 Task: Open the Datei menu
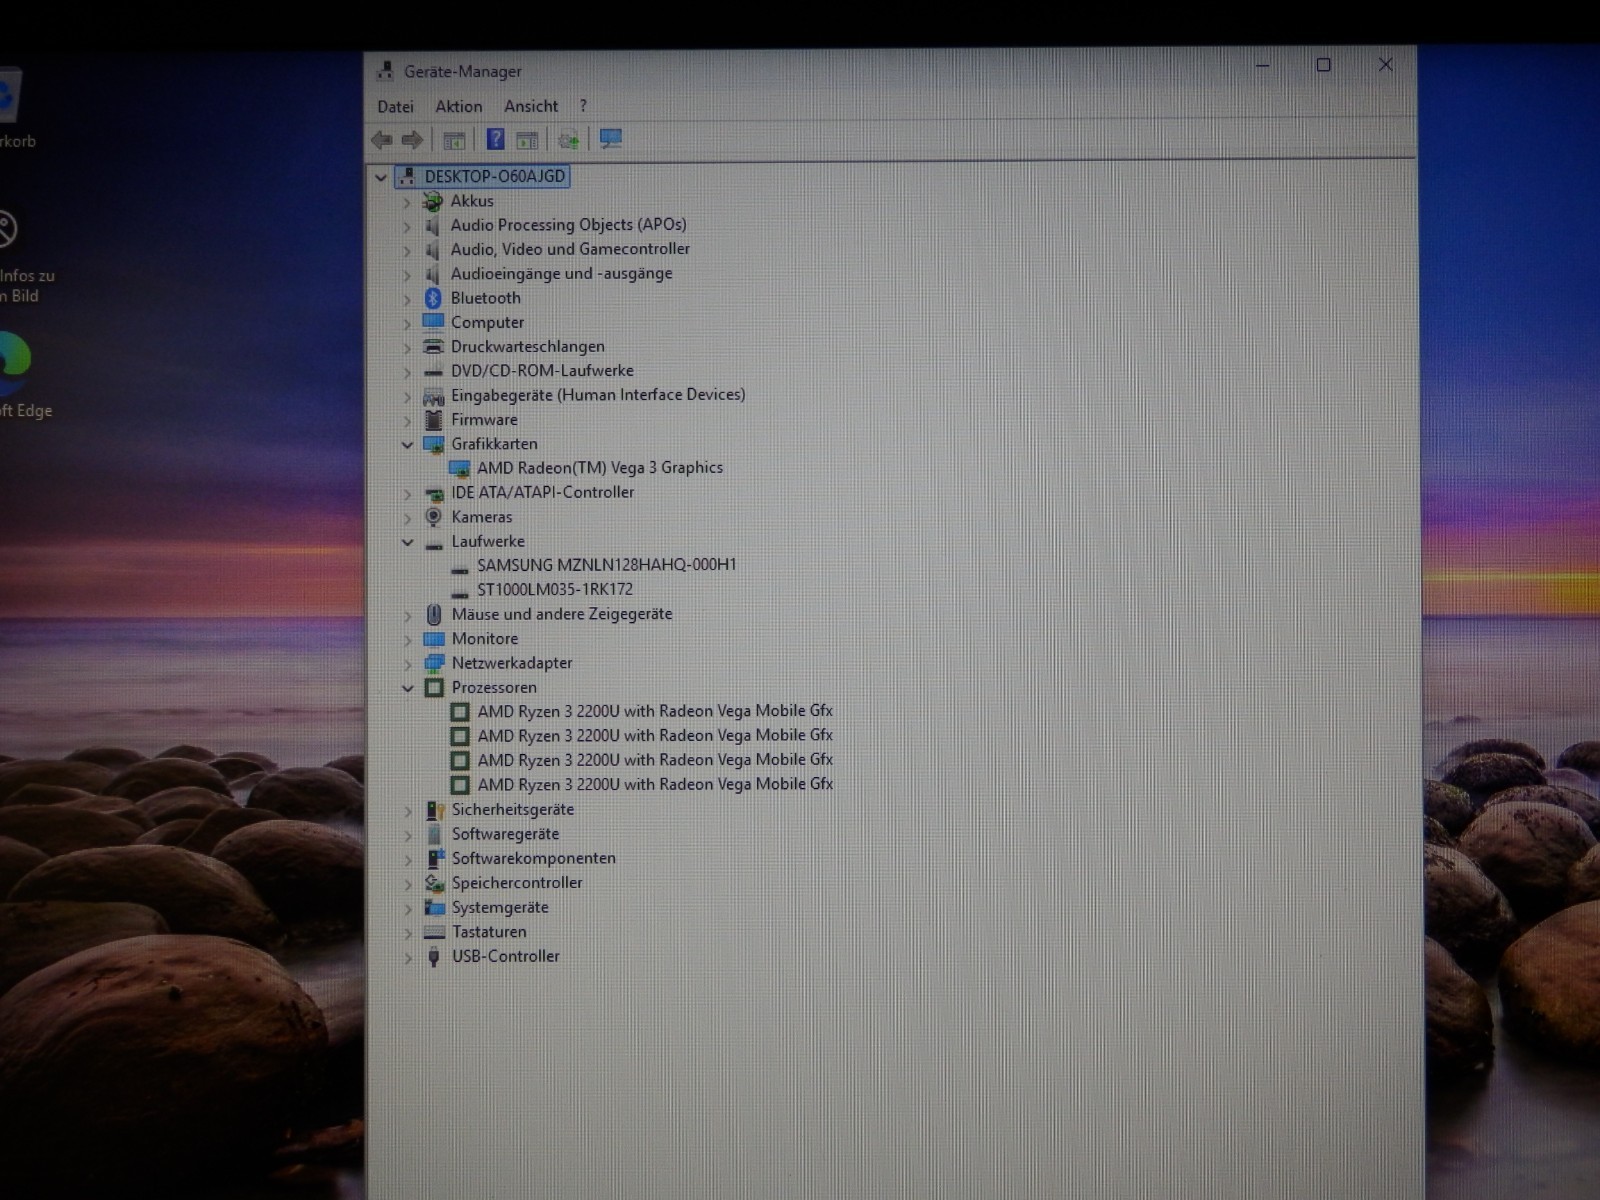pos(395,106)
